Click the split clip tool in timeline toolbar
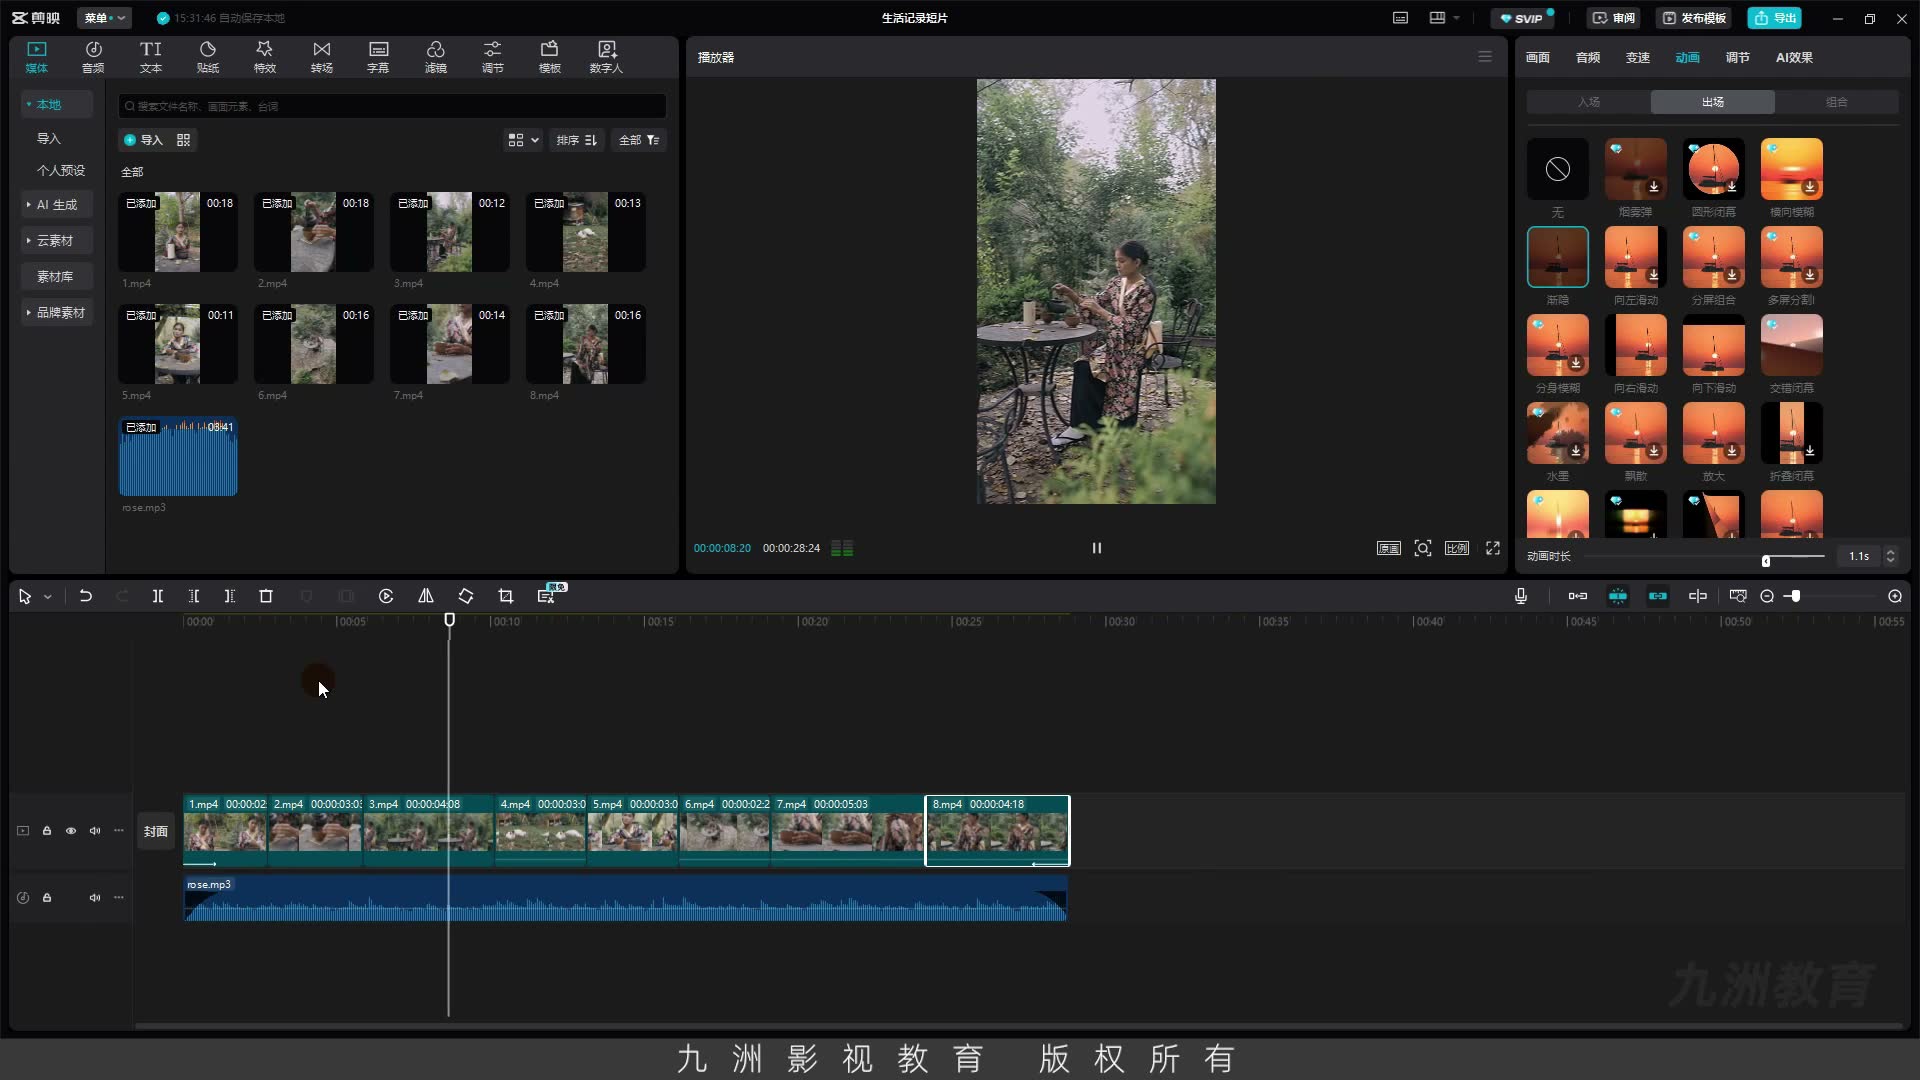The image size is (1920, 1080). coord(157,596)
